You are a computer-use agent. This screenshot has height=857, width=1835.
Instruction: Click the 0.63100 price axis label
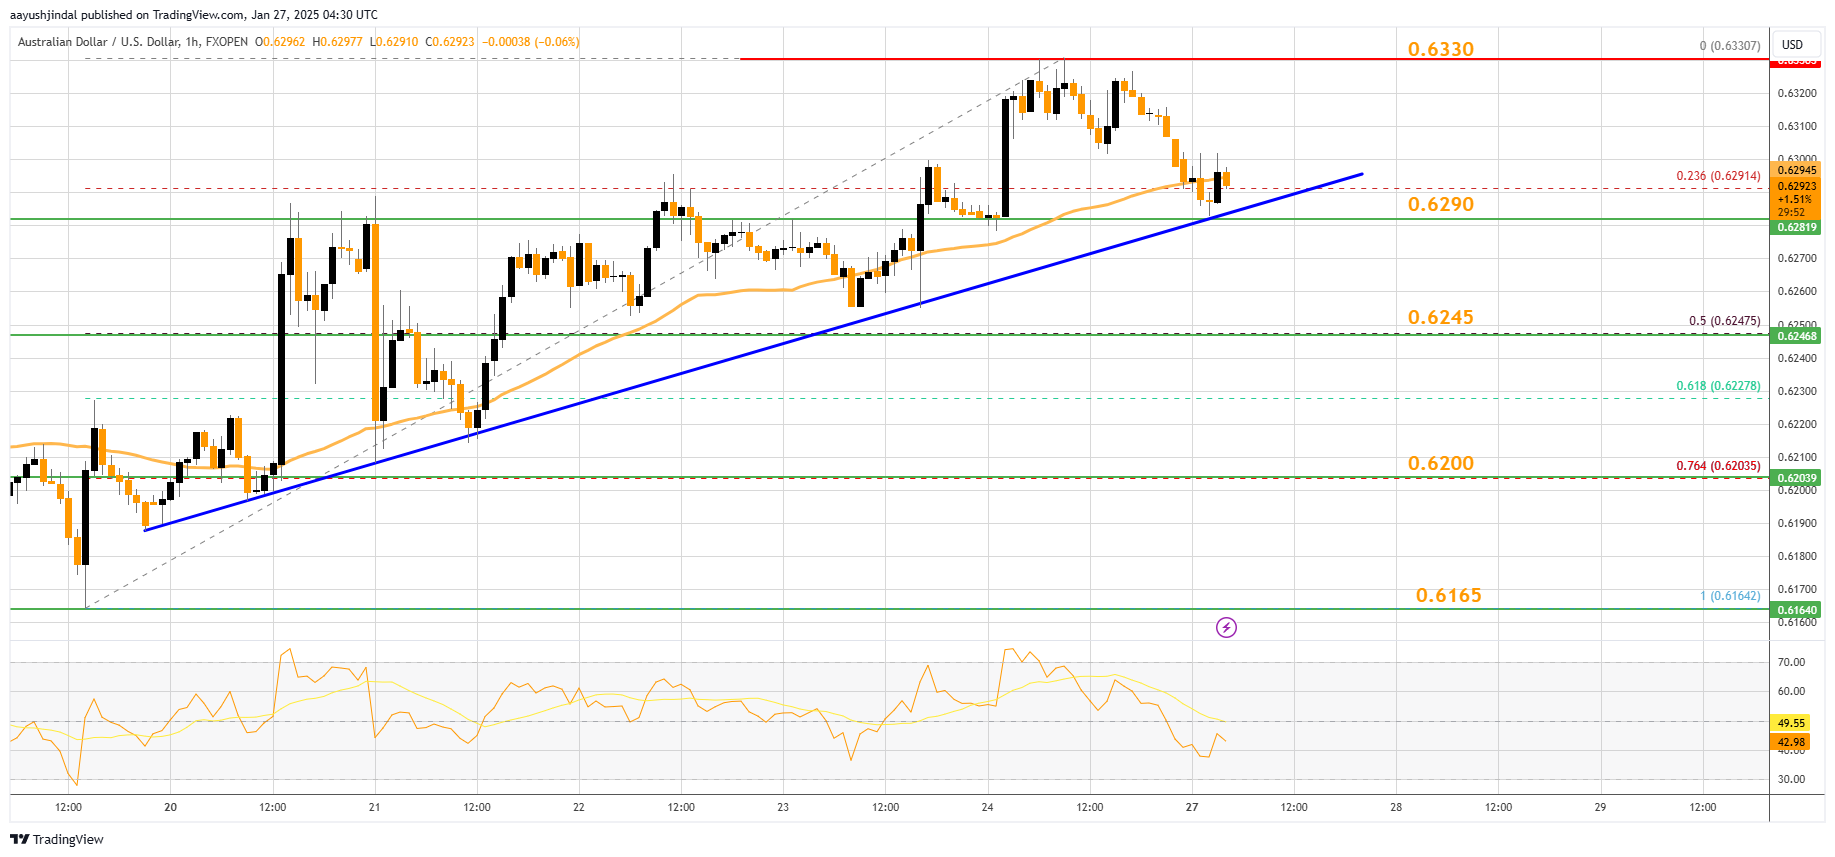(1796, 127)
